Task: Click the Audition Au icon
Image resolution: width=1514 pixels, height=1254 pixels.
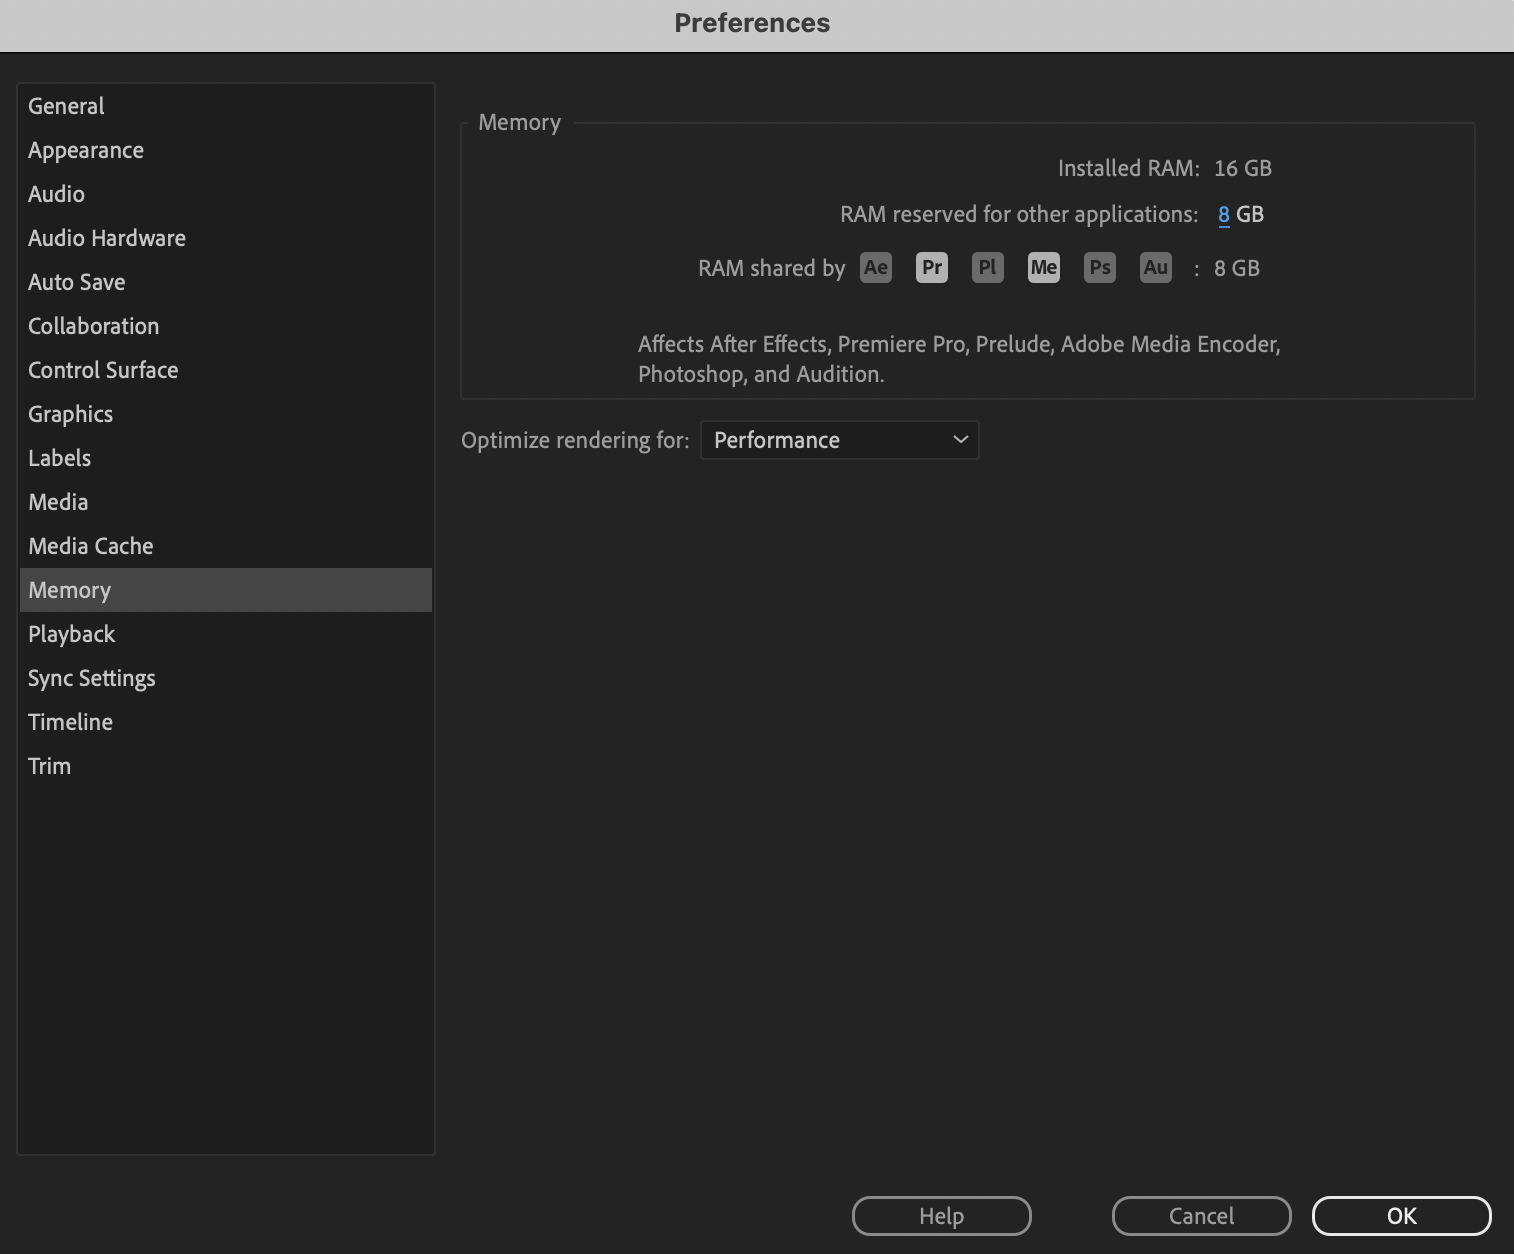Action: coord(1156,268)
